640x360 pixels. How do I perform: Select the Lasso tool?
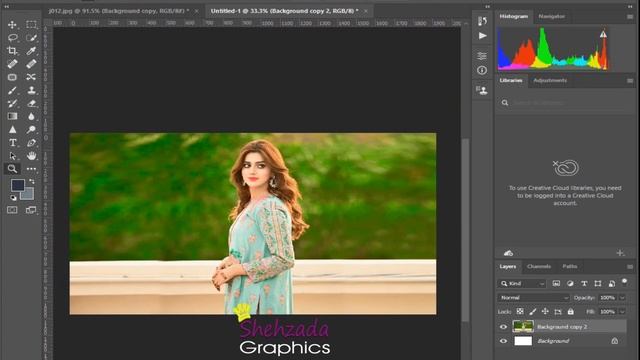[x=12, y=38]
